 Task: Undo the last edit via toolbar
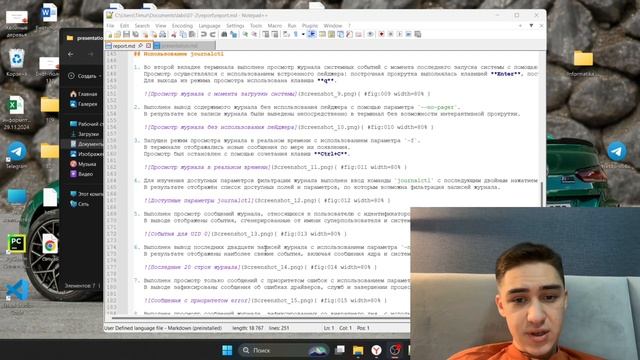click(204, 34)
